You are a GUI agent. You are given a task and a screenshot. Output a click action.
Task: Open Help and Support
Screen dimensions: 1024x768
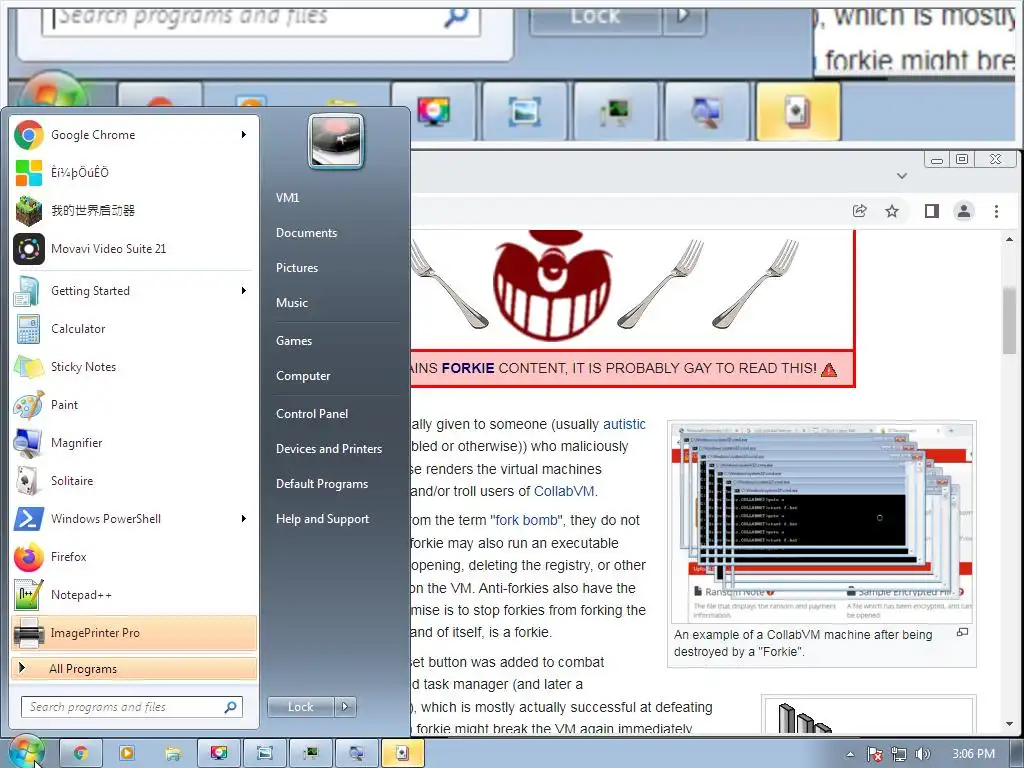(x=322, y=519)
